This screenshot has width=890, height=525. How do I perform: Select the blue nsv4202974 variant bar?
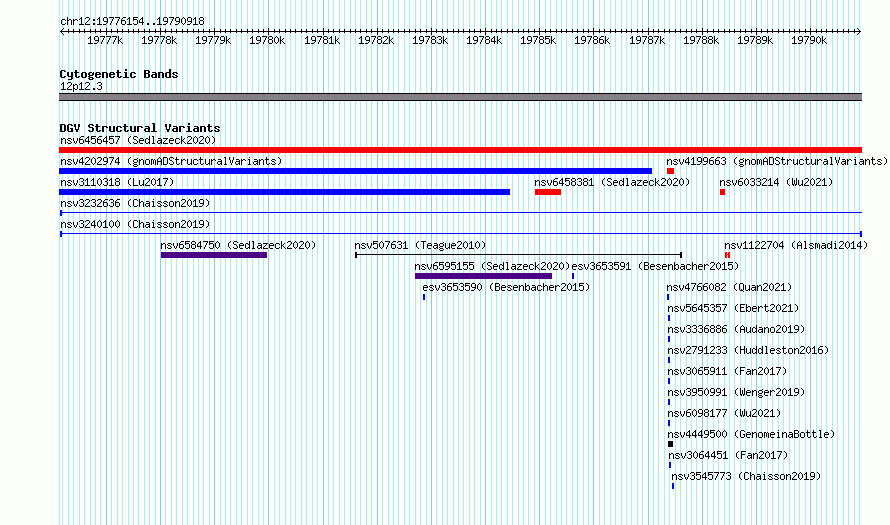point(355,171)
